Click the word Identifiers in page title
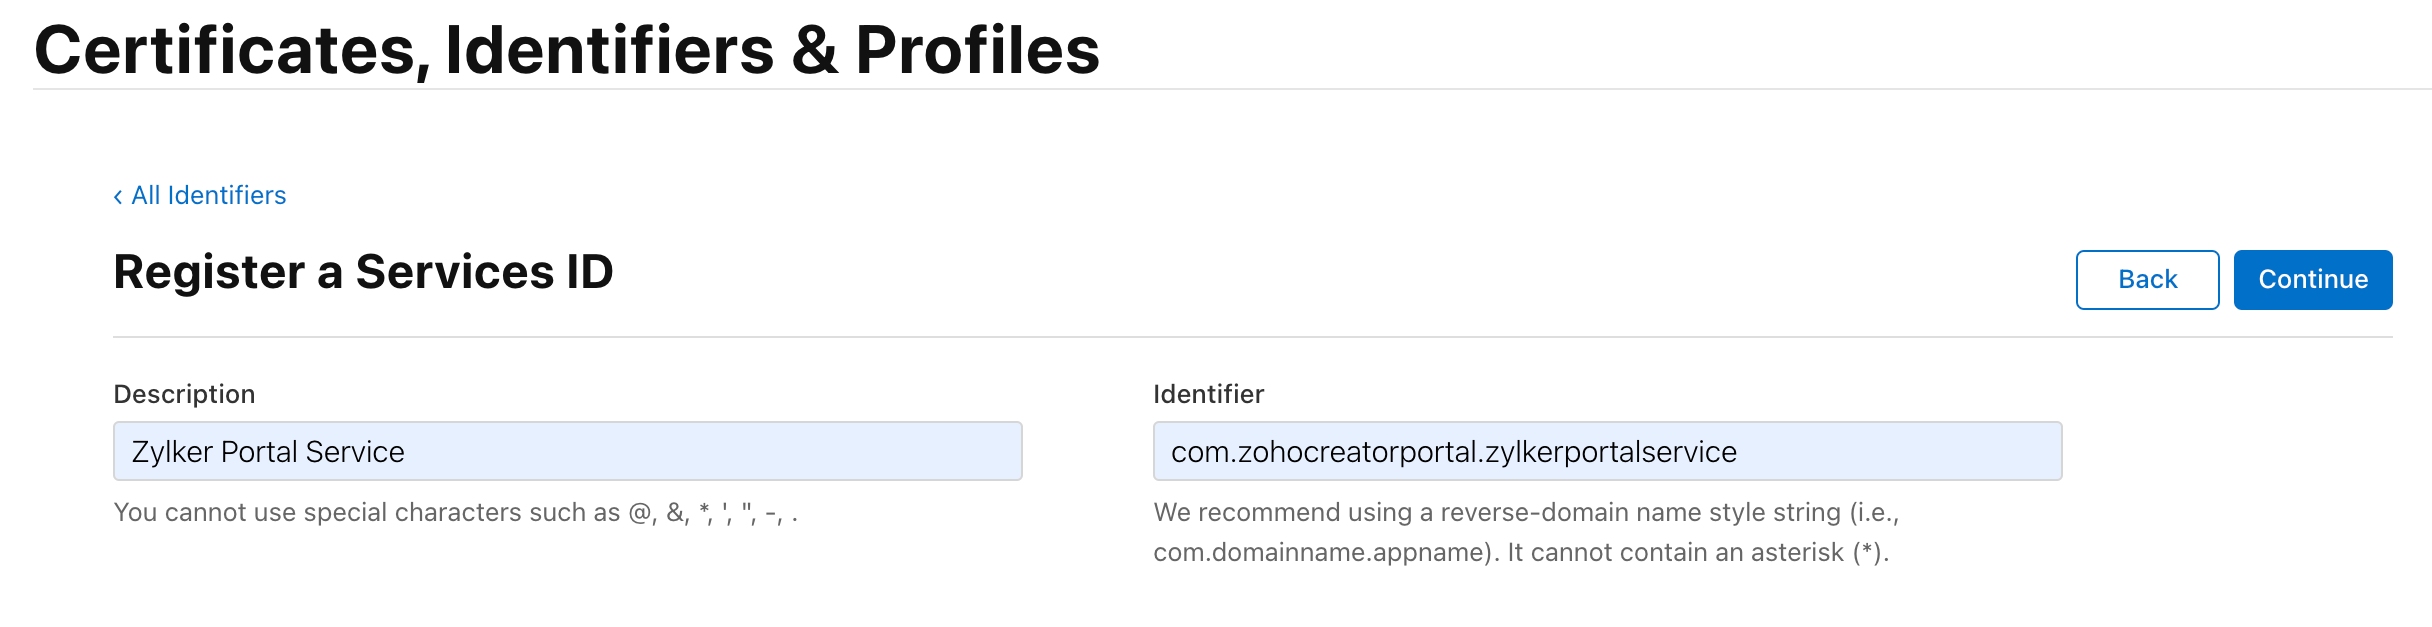 point(609,50)
